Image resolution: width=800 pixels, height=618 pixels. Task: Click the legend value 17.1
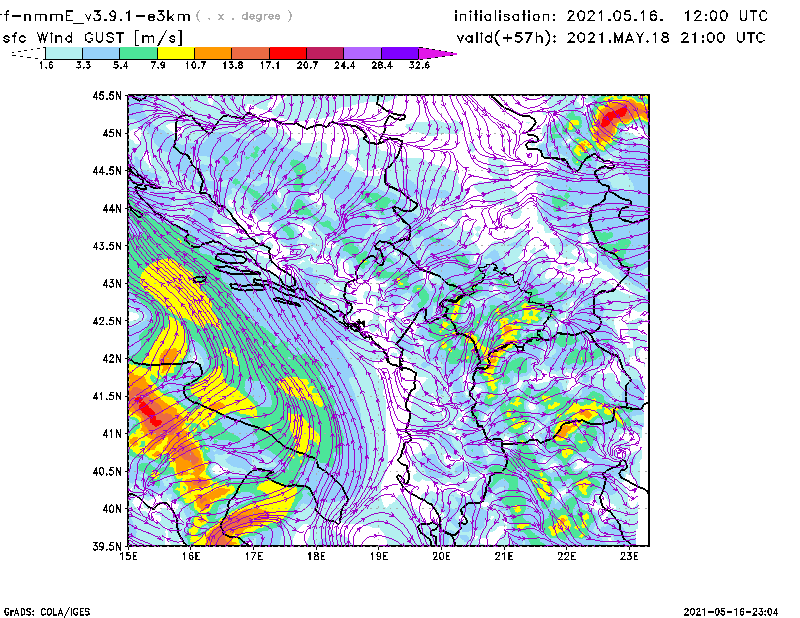[x=270, y=65]
